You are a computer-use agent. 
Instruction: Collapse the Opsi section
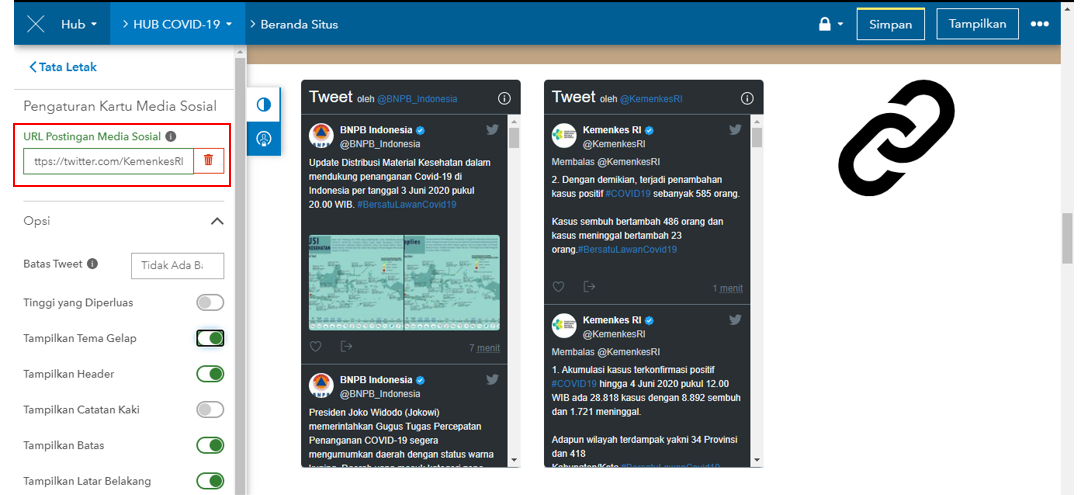coord(217,222)
